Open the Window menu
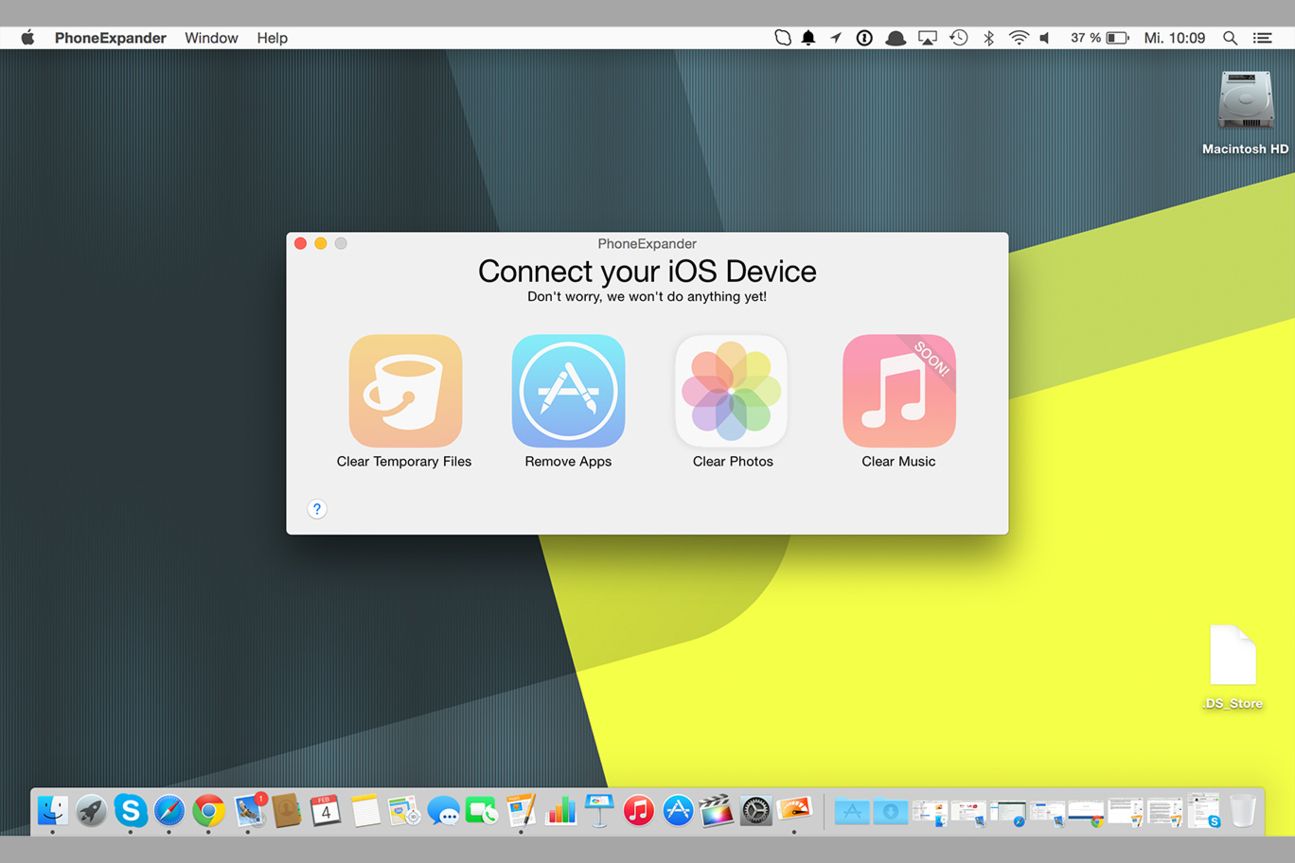Viewport: 1295px width, 863px height. click(211, 38)
